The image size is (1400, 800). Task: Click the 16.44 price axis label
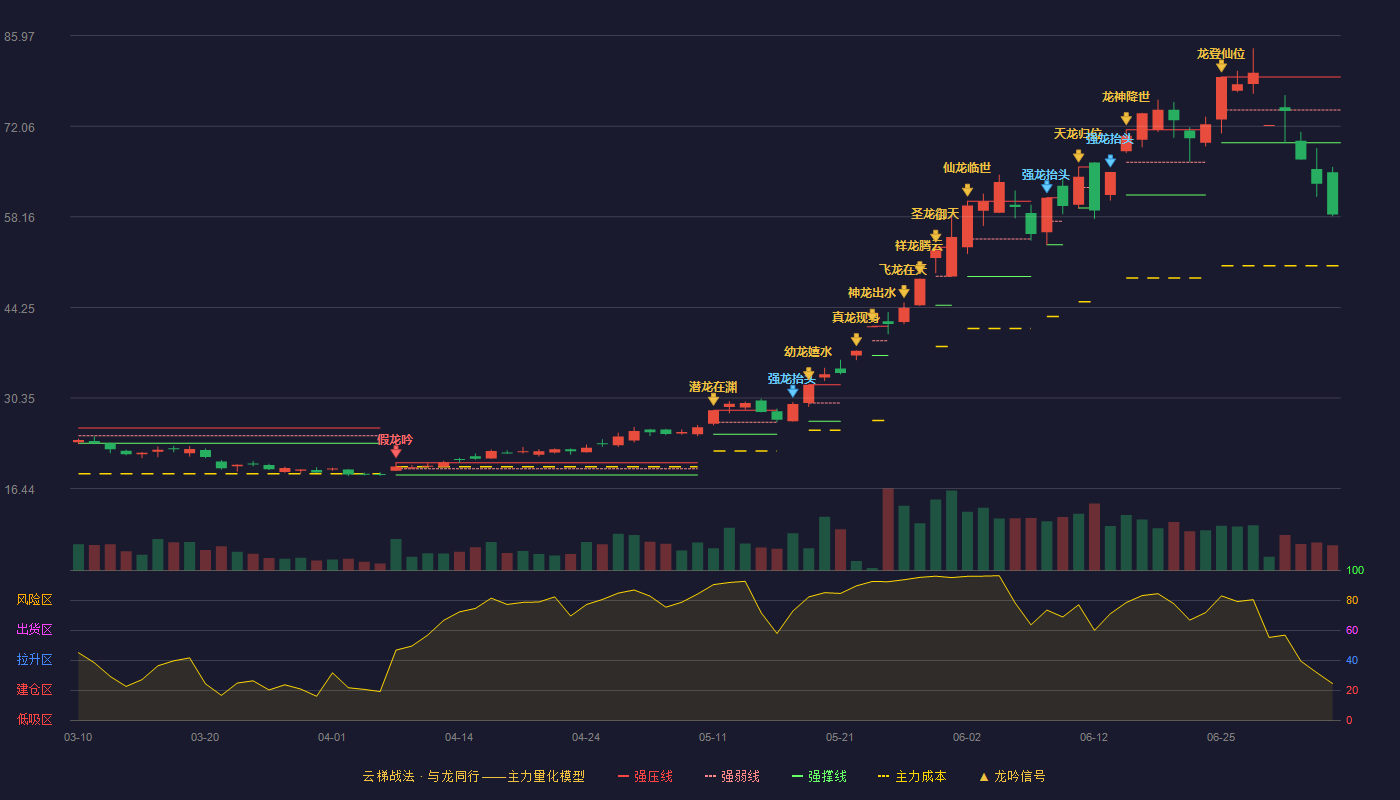(x=20, y=490)
